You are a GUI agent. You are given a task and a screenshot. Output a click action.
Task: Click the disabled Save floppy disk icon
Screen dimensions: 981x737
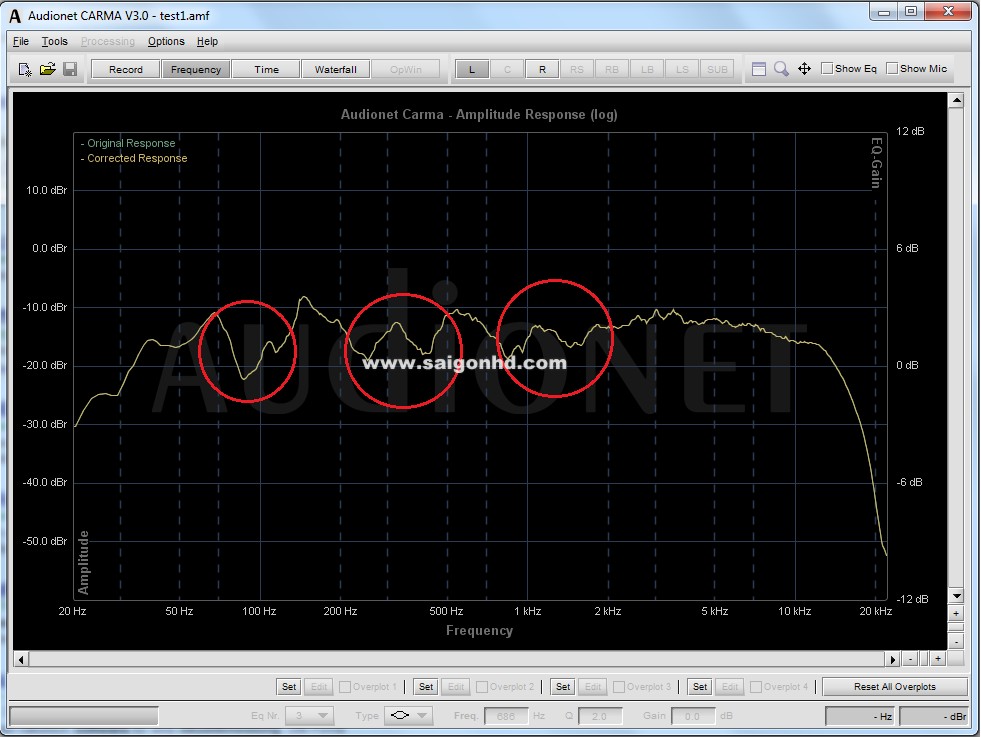pos(70,69)
